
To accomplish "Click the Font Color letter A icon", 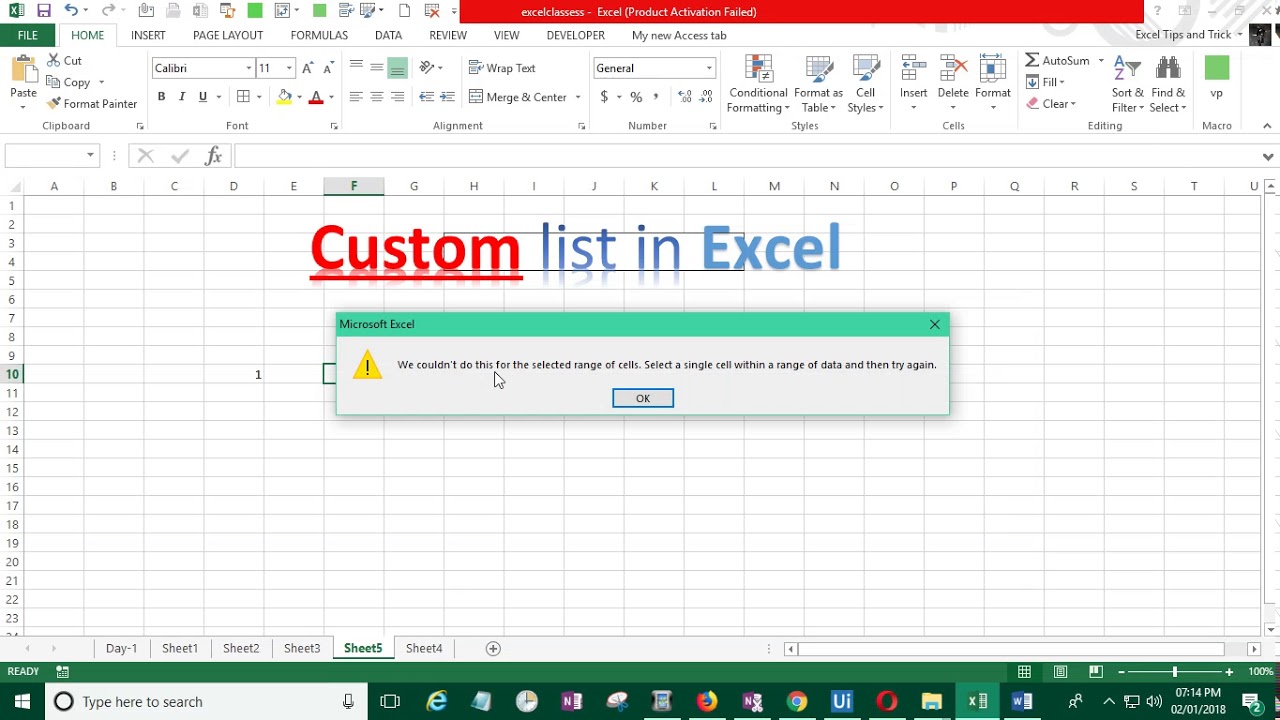I will click(x=316, y=97).
